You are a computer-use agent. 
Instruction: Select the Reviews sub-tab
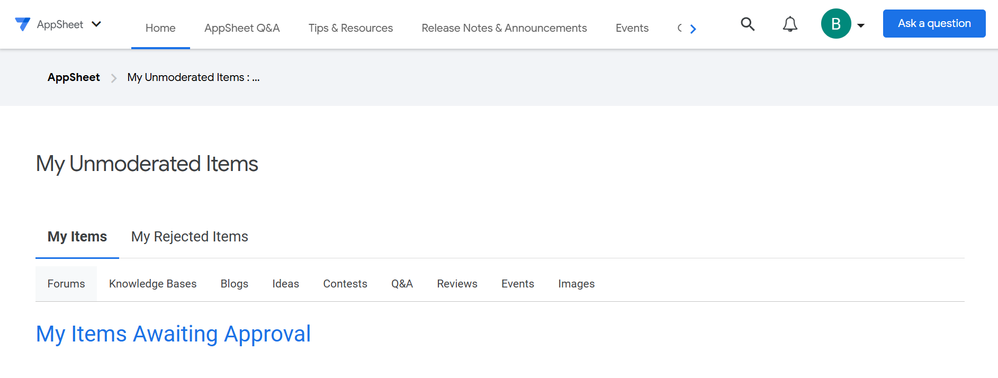tap(457, 284)
